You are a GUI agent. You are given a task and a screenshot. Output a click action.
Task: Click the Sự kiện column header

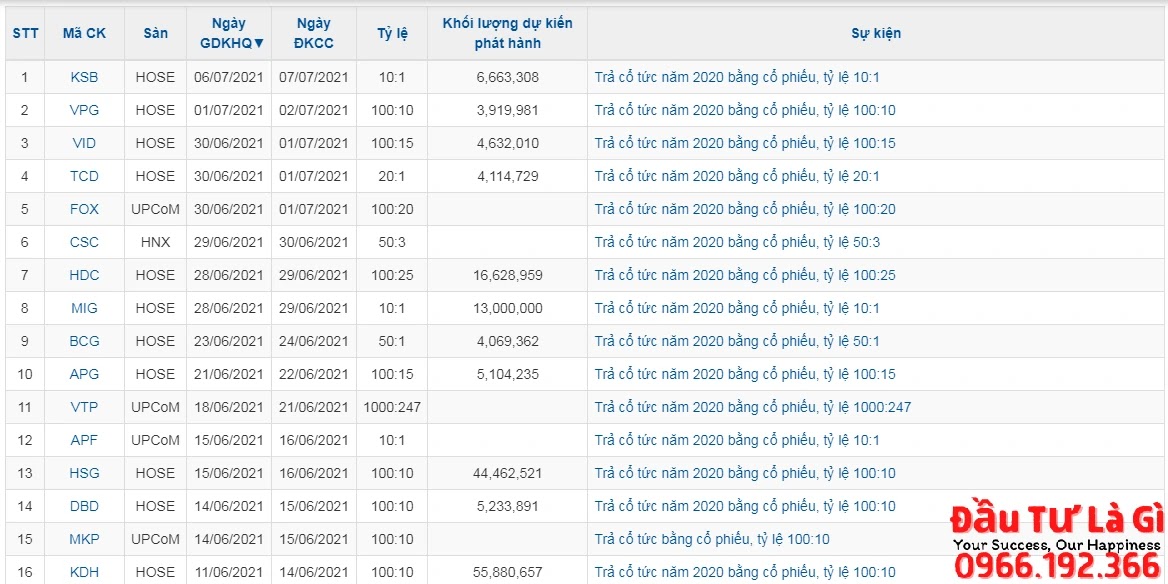click(x=876, y=34)
